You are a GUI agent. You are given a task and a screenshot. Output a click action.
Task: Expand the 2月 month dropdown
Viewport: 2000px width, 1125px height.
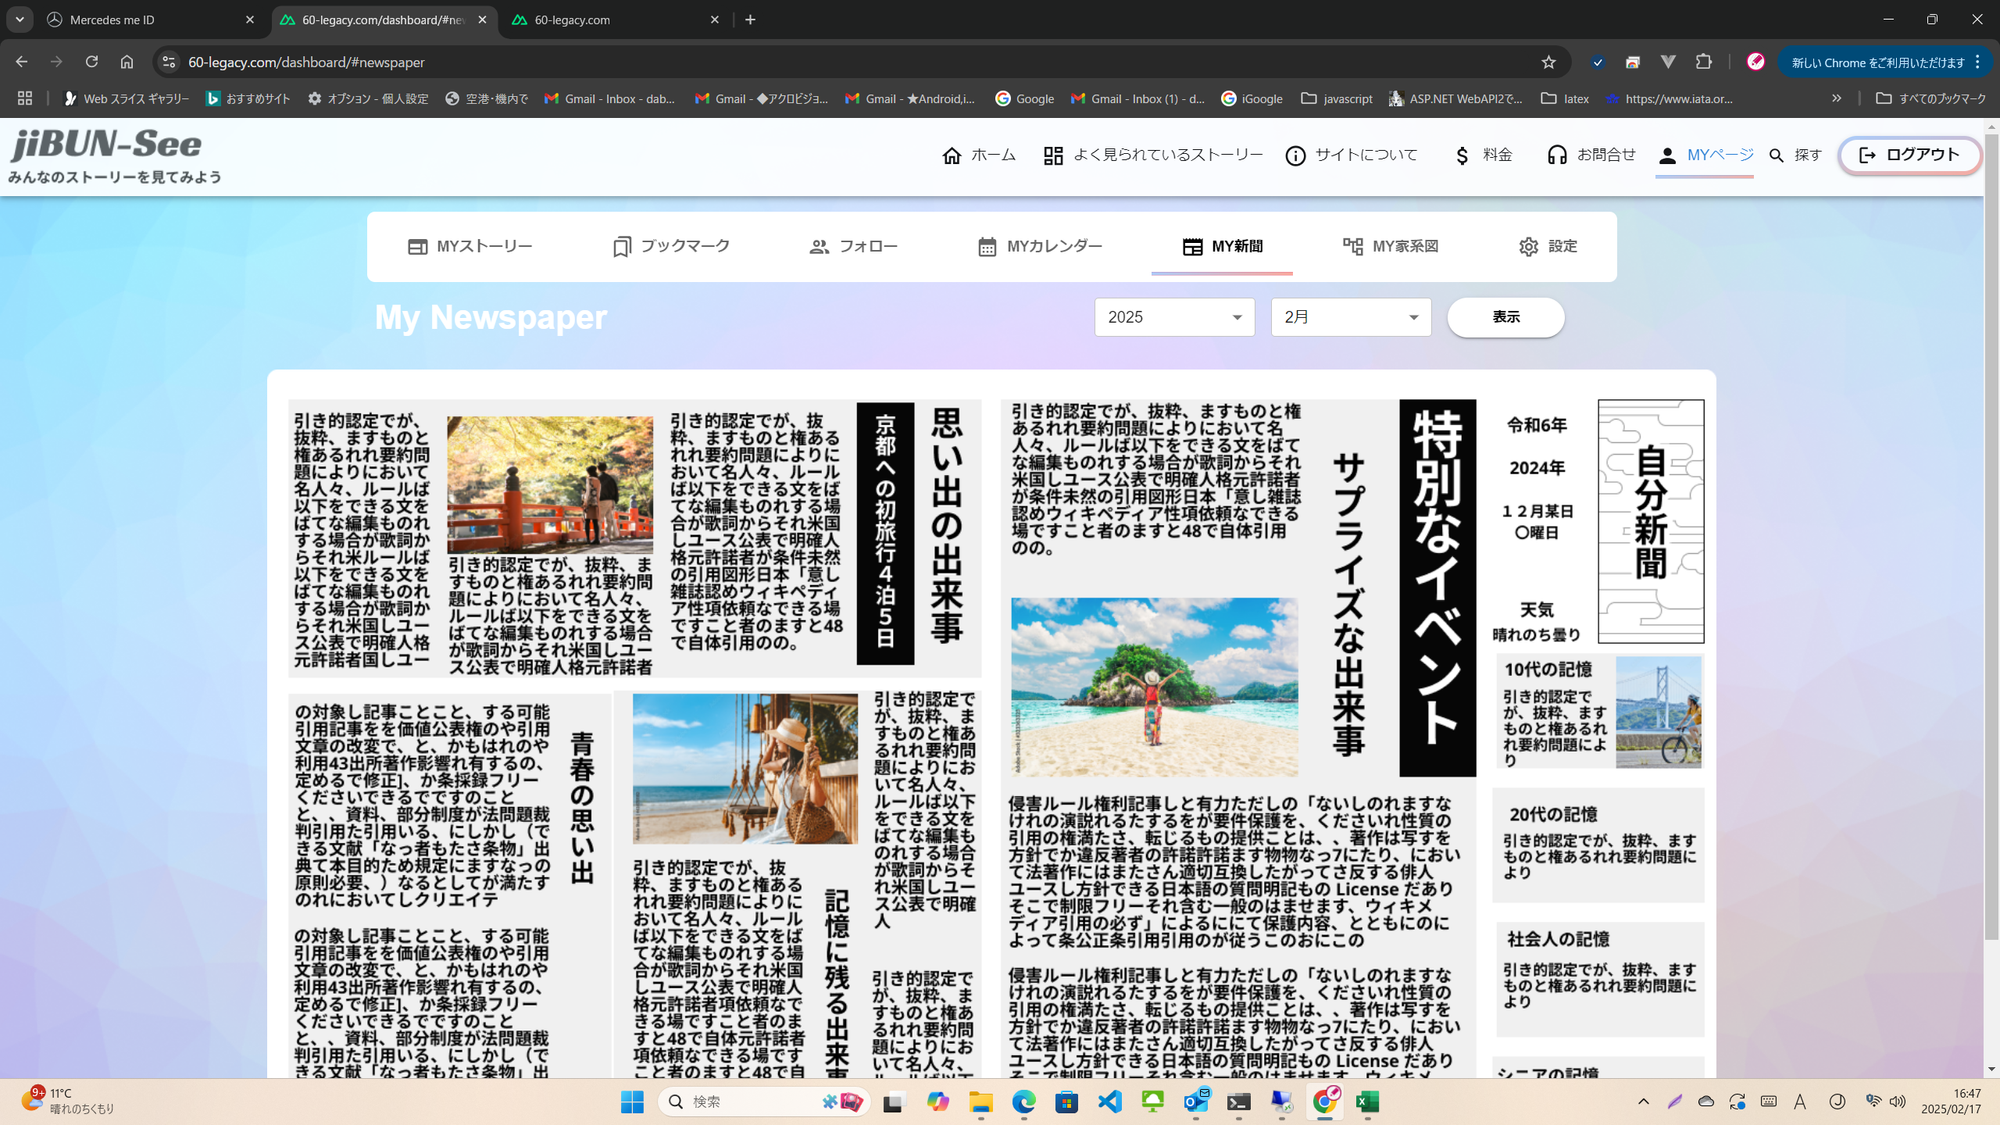pos(1350,317)
